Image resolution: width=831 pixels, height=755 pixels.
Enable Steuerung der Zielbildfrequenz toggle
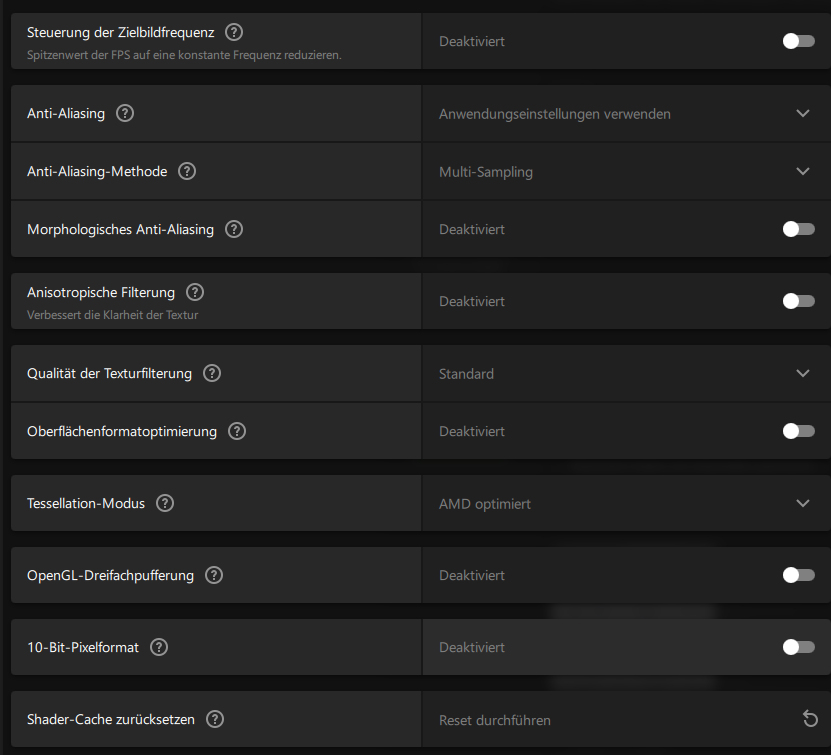pyautogui.click(x=798, y=41)
